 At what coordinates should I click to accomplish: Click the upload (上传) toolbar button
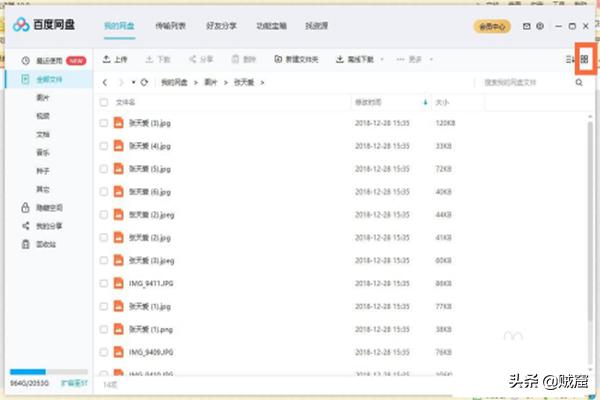point(115,60)
